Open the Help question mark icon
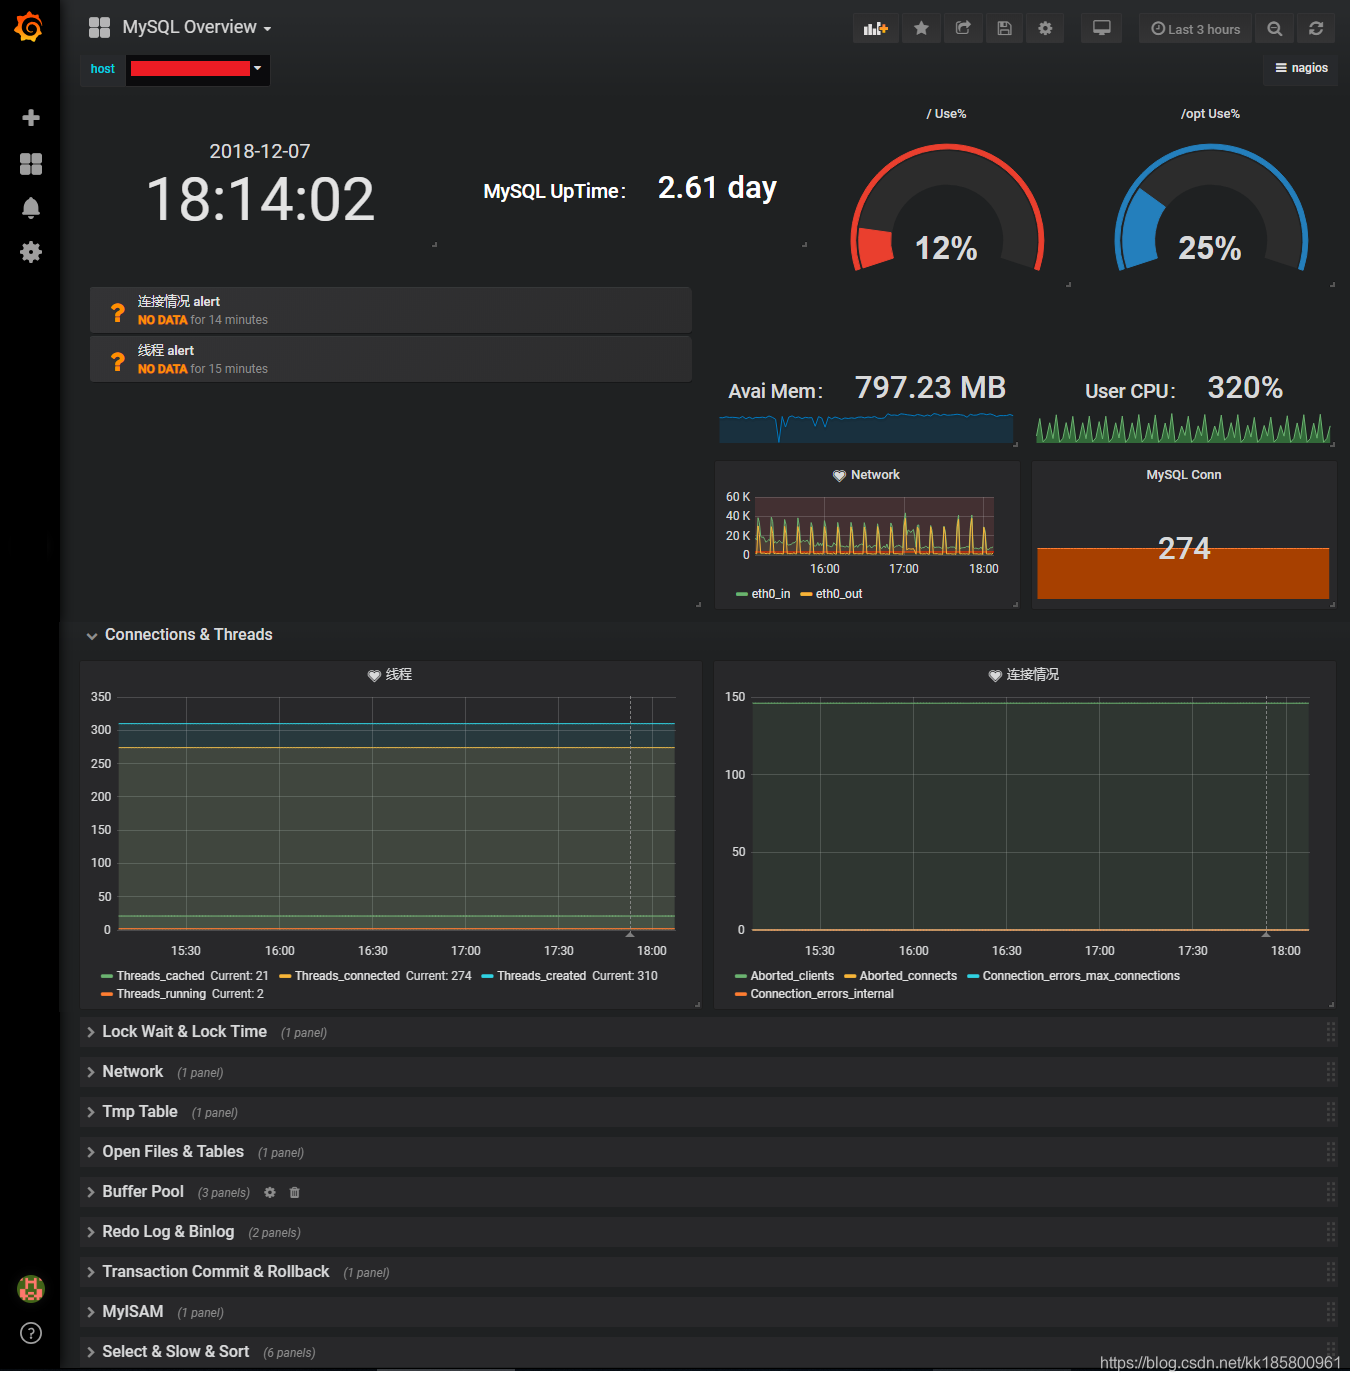This screenshot has height=1382, width=1350. click(31, 1333)
